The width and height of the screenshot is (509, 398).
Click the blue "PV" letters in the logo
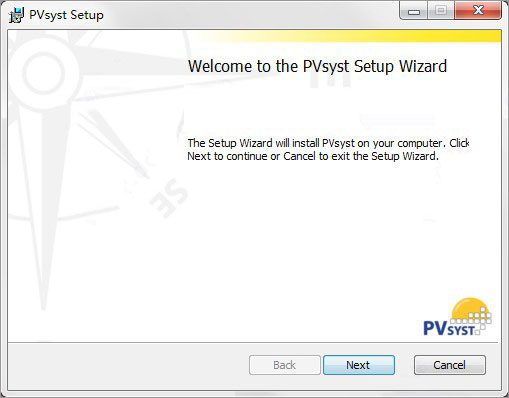pos(435,328)
